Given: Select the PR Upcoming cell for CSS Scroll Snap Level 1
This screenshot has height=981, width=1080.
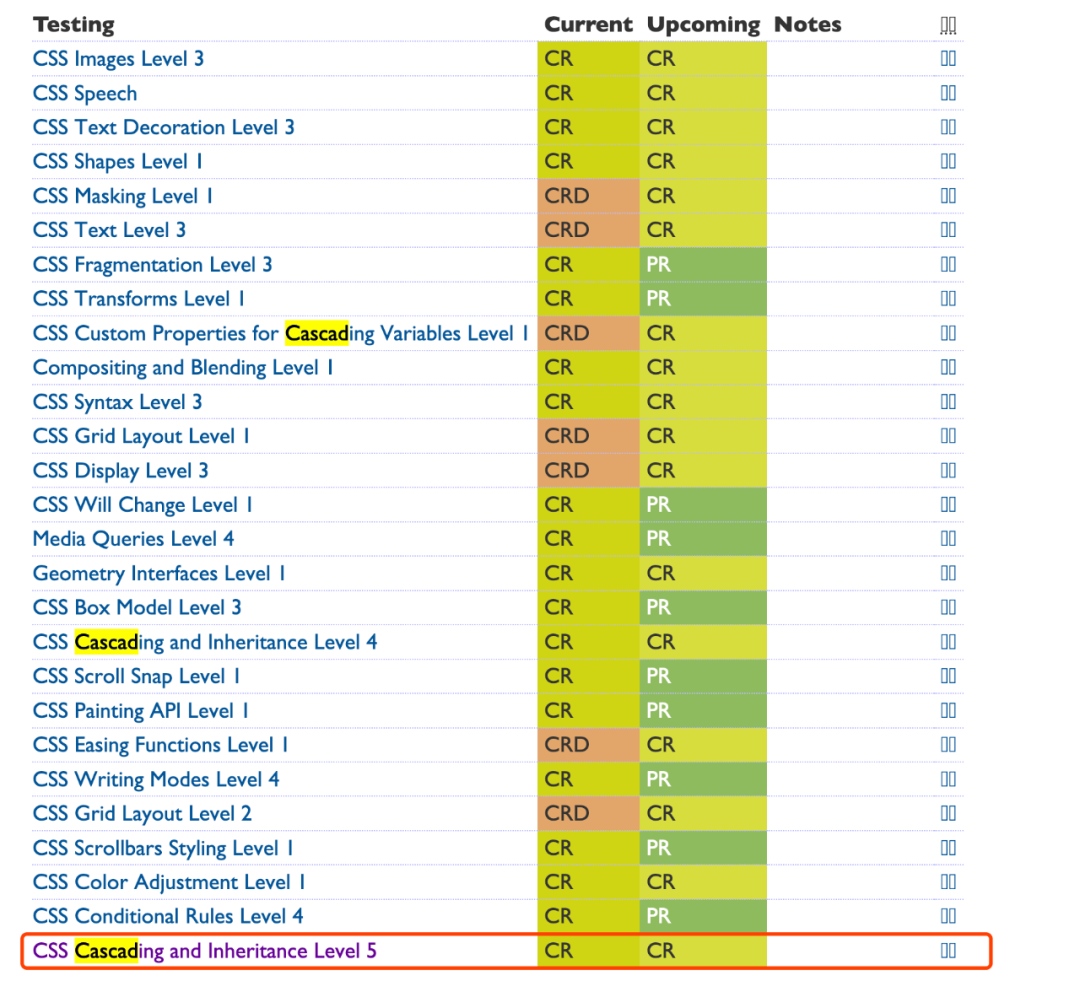Looking at the screenshot, I should pos(703,676).
